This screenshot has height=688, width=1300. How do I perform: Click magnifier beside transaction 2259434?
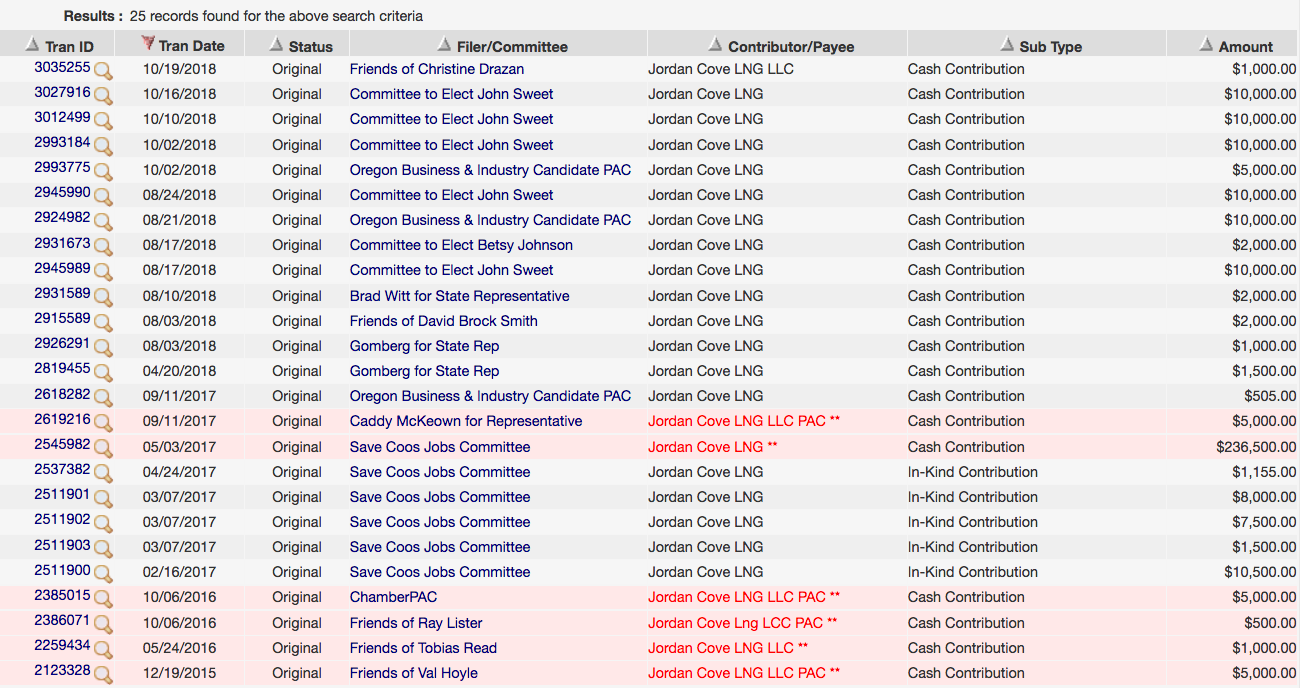coord(103,650)
